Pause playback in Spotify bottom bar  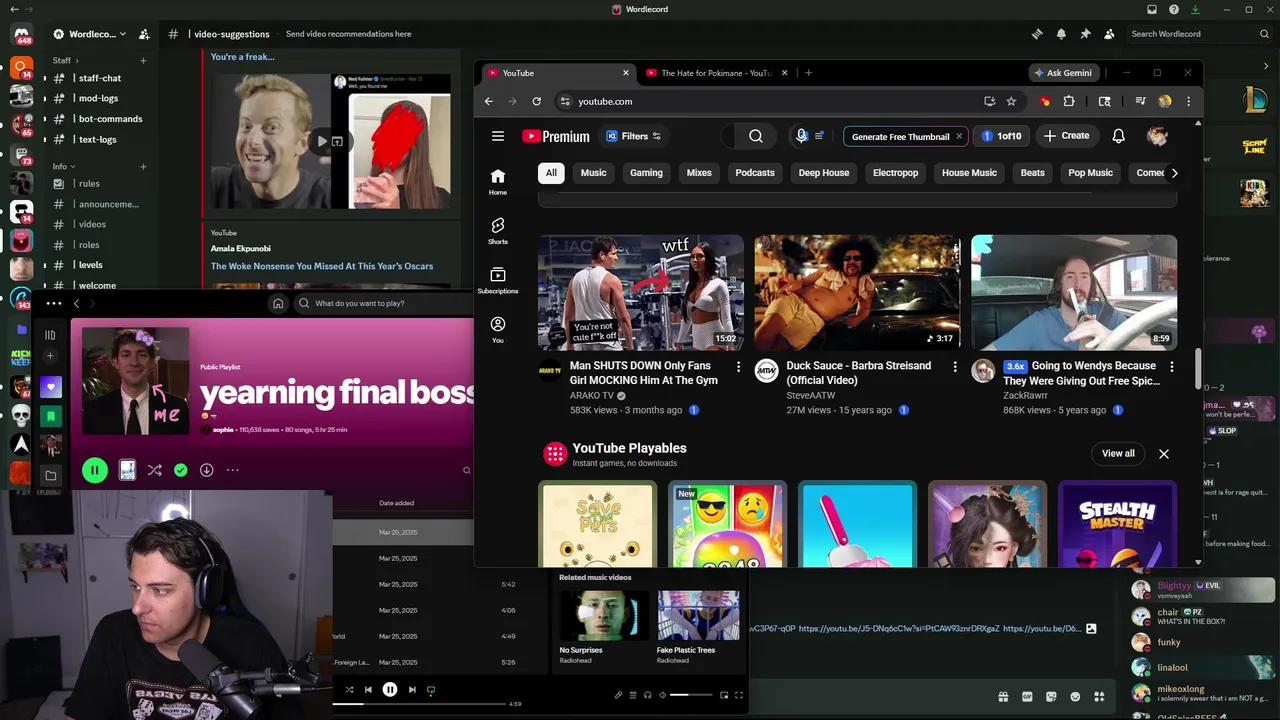(x=390, y=689)
